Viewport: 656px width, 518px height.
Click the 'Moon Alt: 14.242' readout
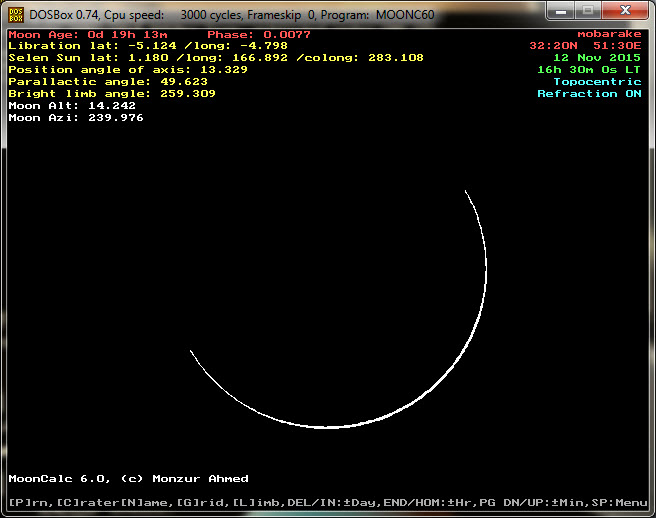pyautogui.click(x=72, y=106)
